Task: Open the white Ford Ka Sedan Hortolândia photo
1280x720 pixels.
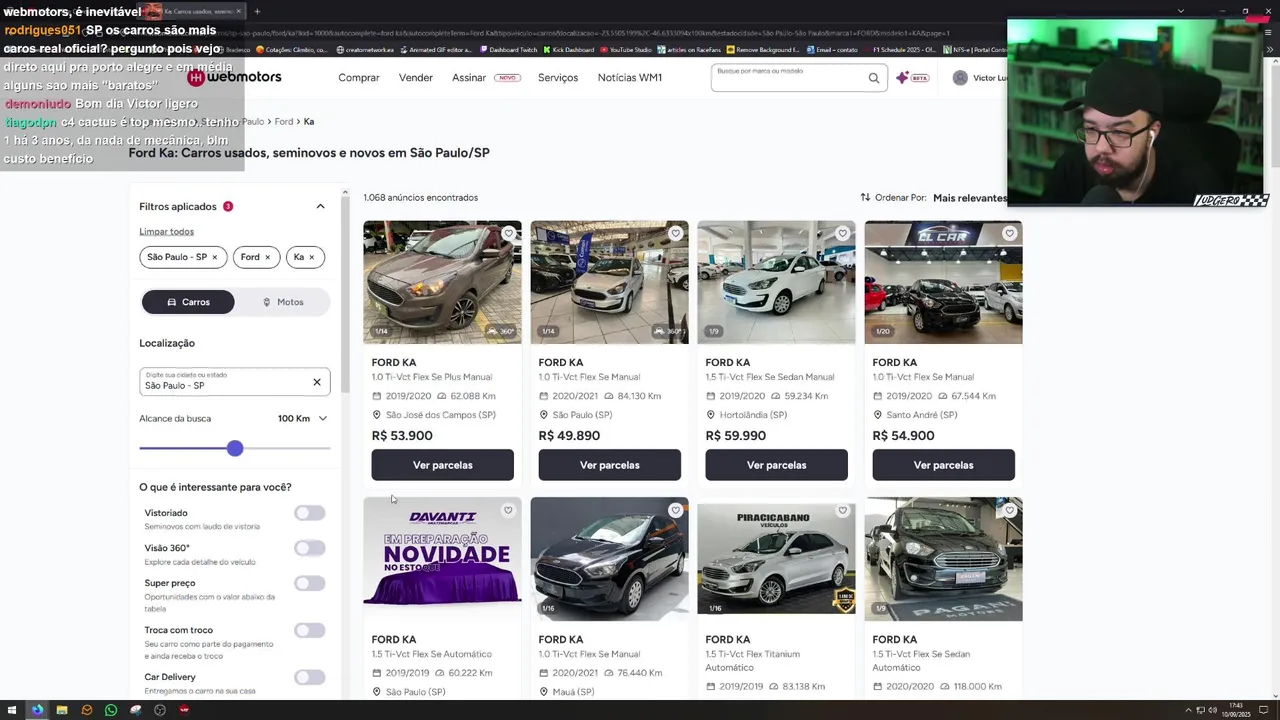Action: click(x=776, y=283)
